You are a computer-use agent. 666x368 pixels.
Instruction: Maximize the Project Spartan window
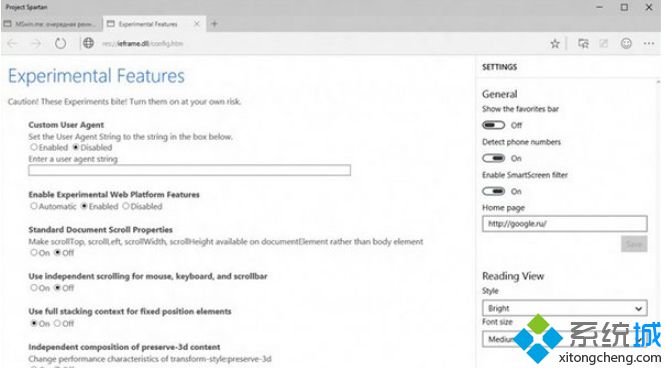pos(624,7)
